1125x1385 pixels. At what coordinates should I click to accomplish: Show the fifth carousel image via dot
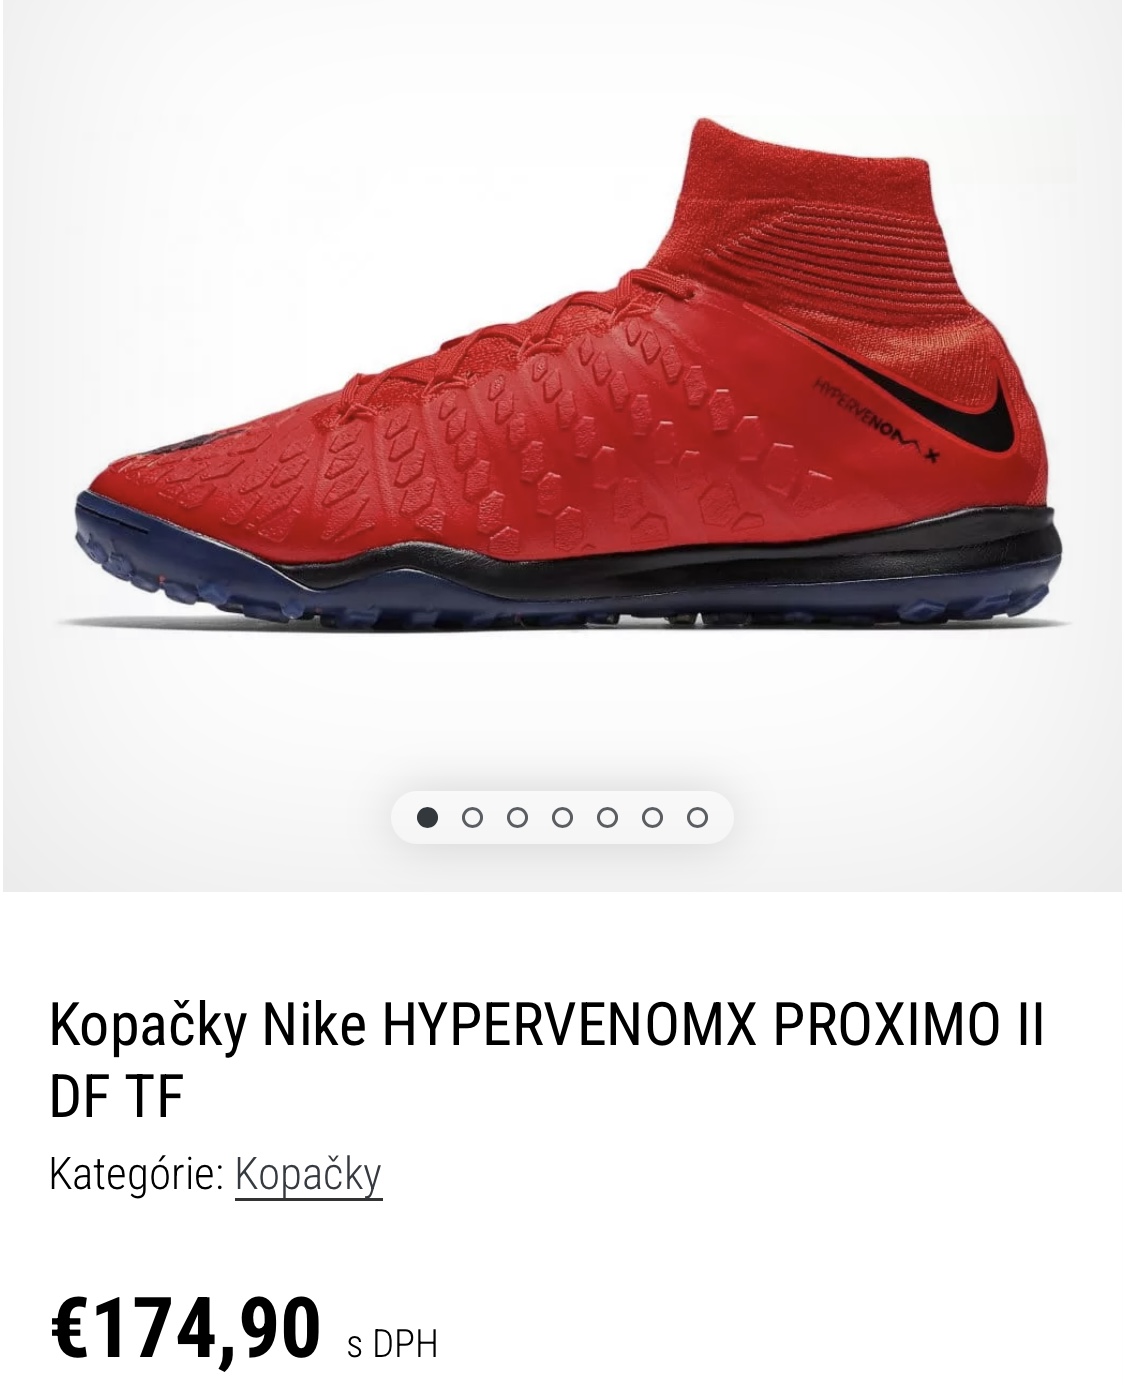[608, 818]
